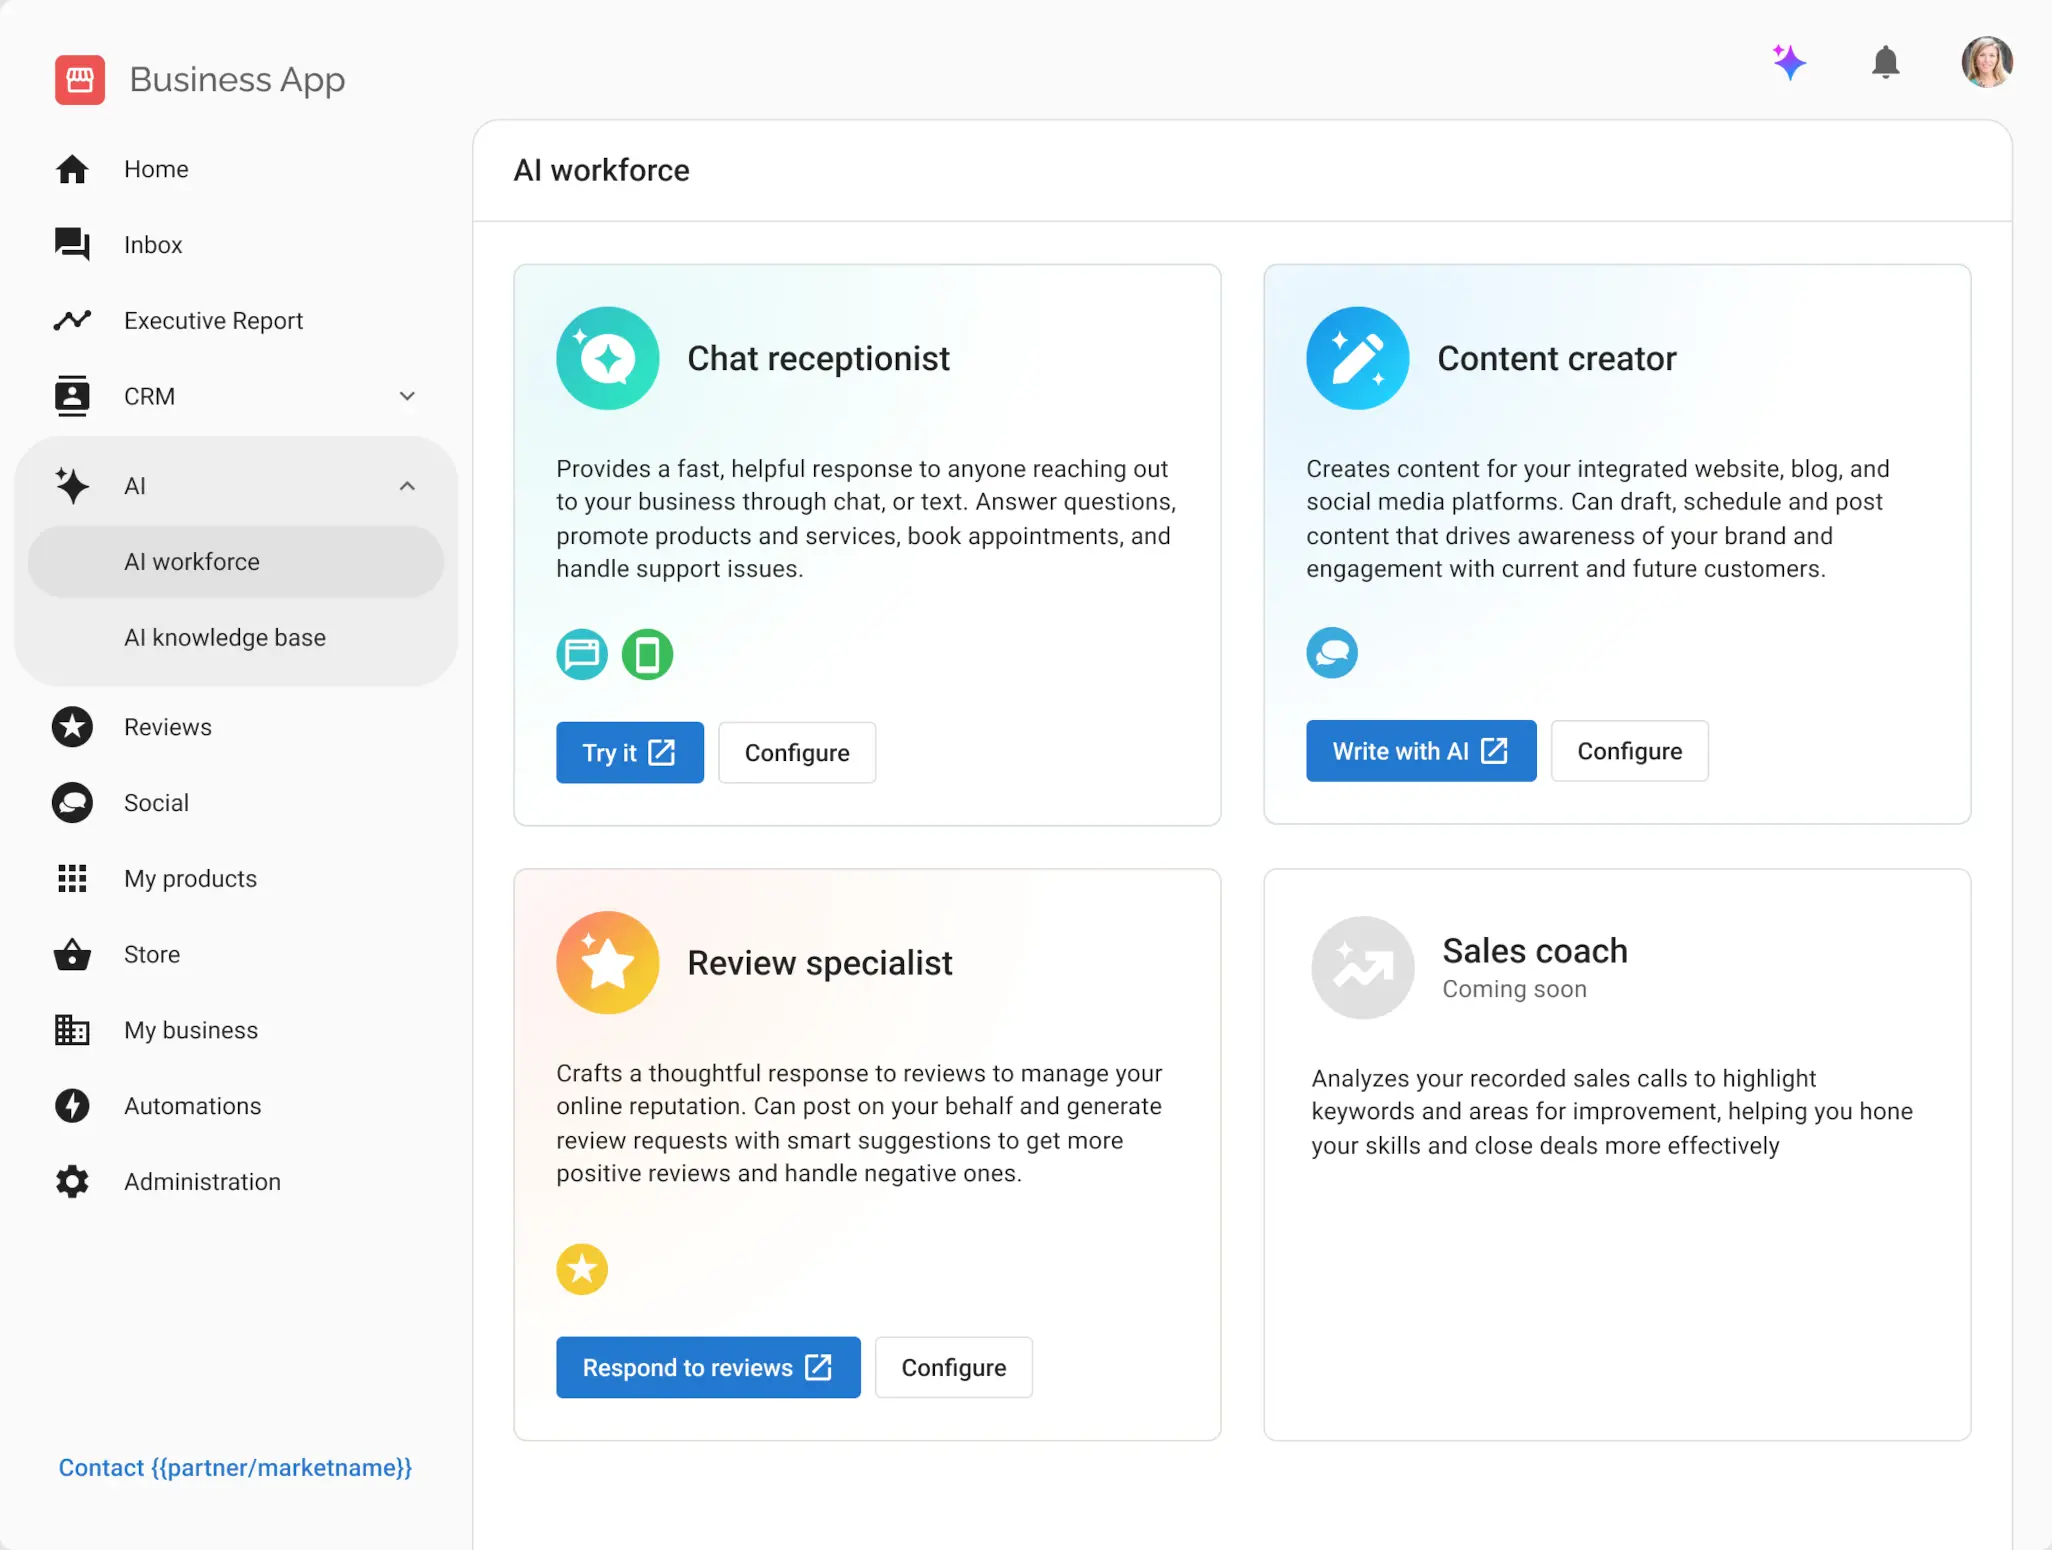The height and width of the screenshot is (1550, 2052).
Task: Click the Business App logo
Action: (x=80, y=79)
